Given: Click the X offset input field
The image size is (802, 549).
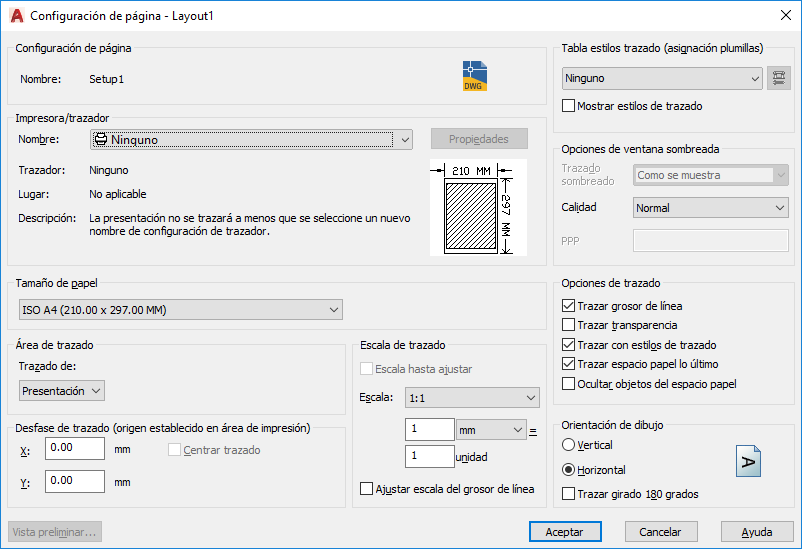Looking at the screenshot, I should click(x=75, y=448).
